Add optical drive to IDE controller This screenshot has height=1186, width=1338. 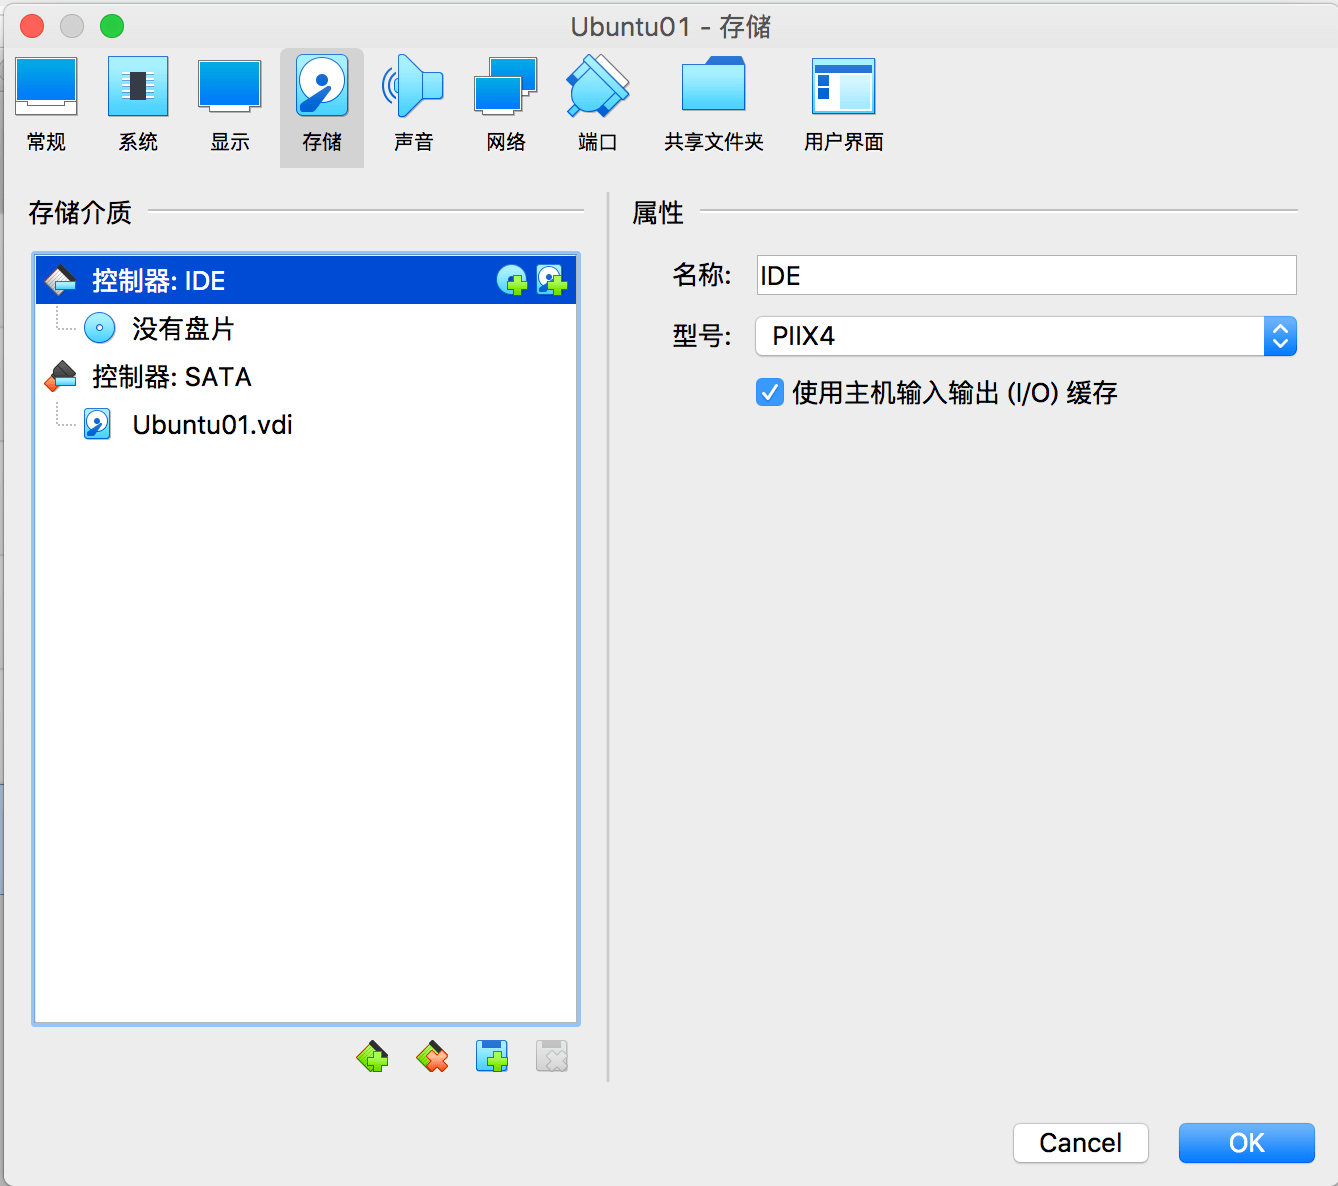tap(512, 280)
